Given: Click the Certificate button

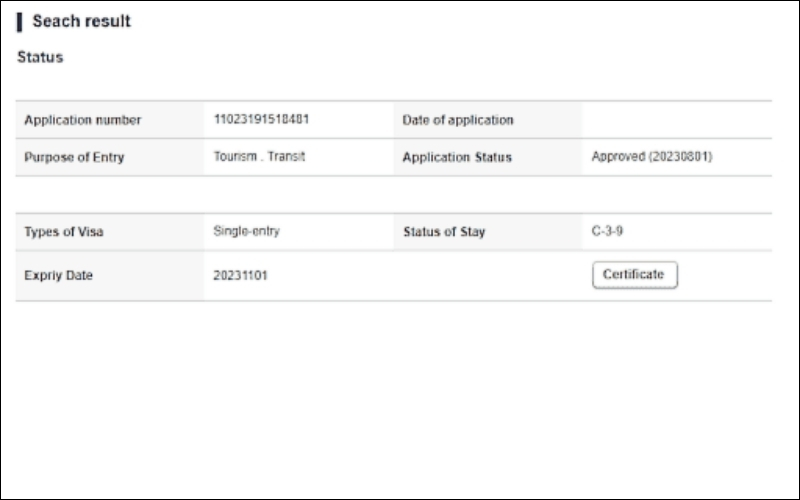Looking at the screenshot, I should [635, 275].
